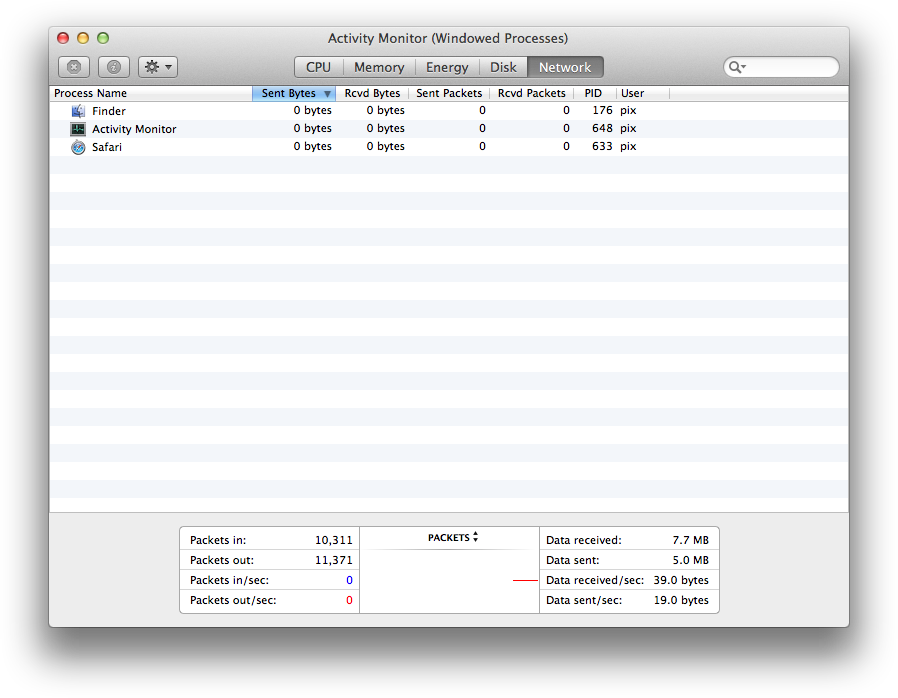
Task: Open the gear action menu
Action: point(158,67)
